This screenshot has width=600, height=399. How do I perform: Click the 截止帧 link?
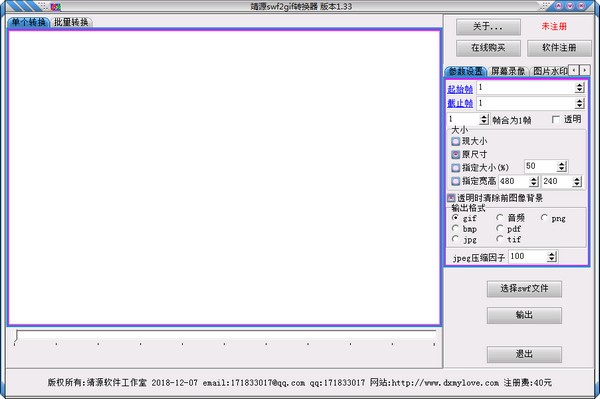(460, 103)
